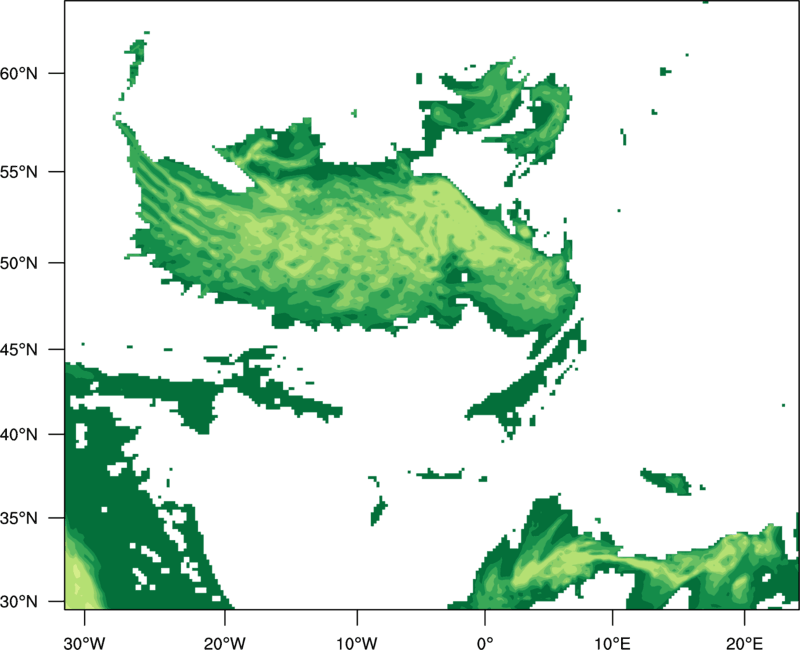Click the 20°E longitude label

click(744, 643)
